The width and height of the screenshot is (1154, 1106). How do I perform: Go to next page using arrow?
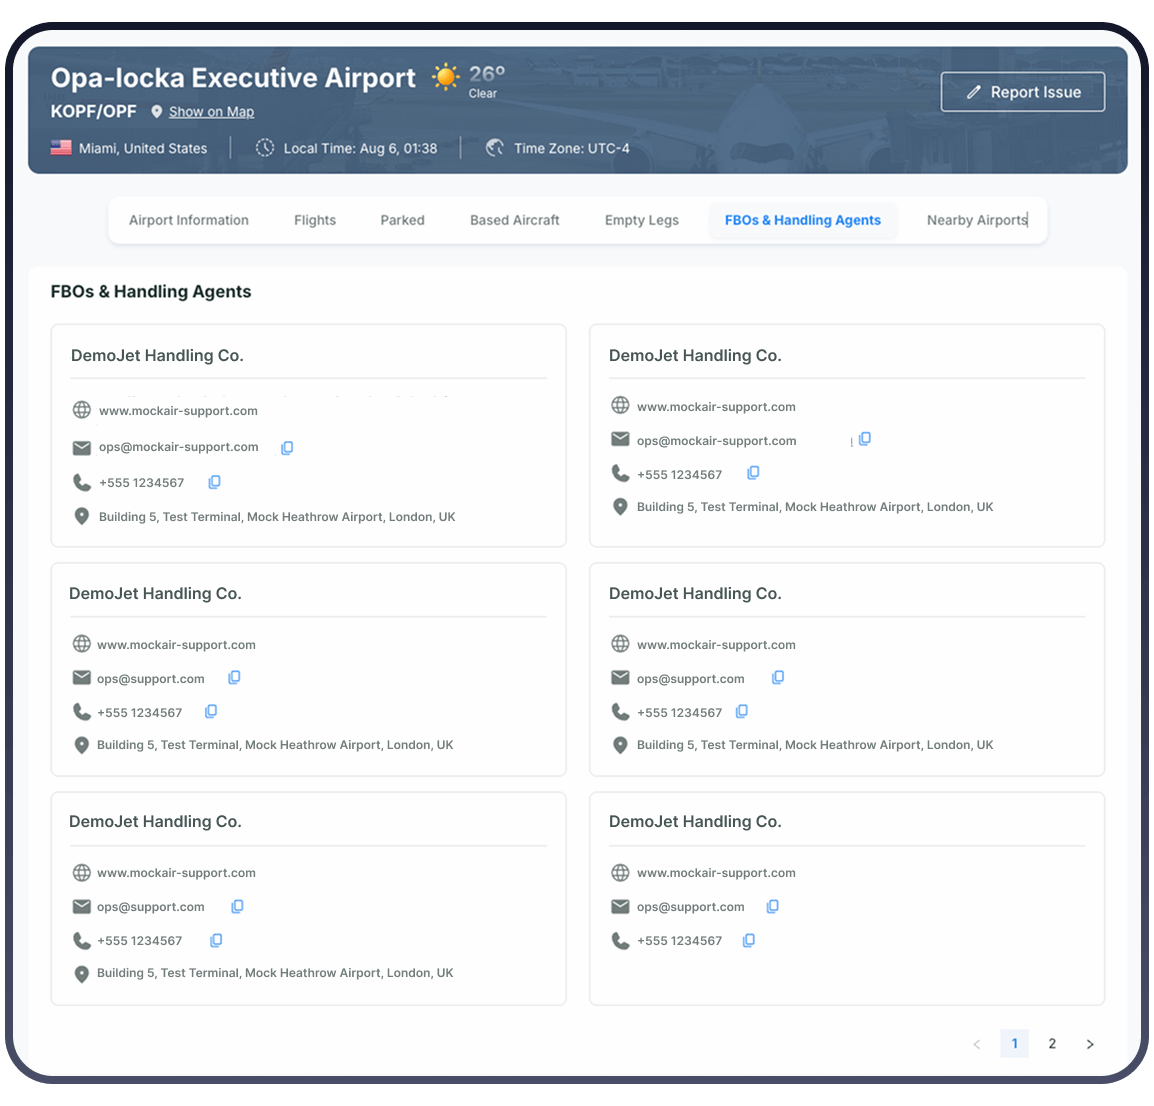click(1090, 1044)
